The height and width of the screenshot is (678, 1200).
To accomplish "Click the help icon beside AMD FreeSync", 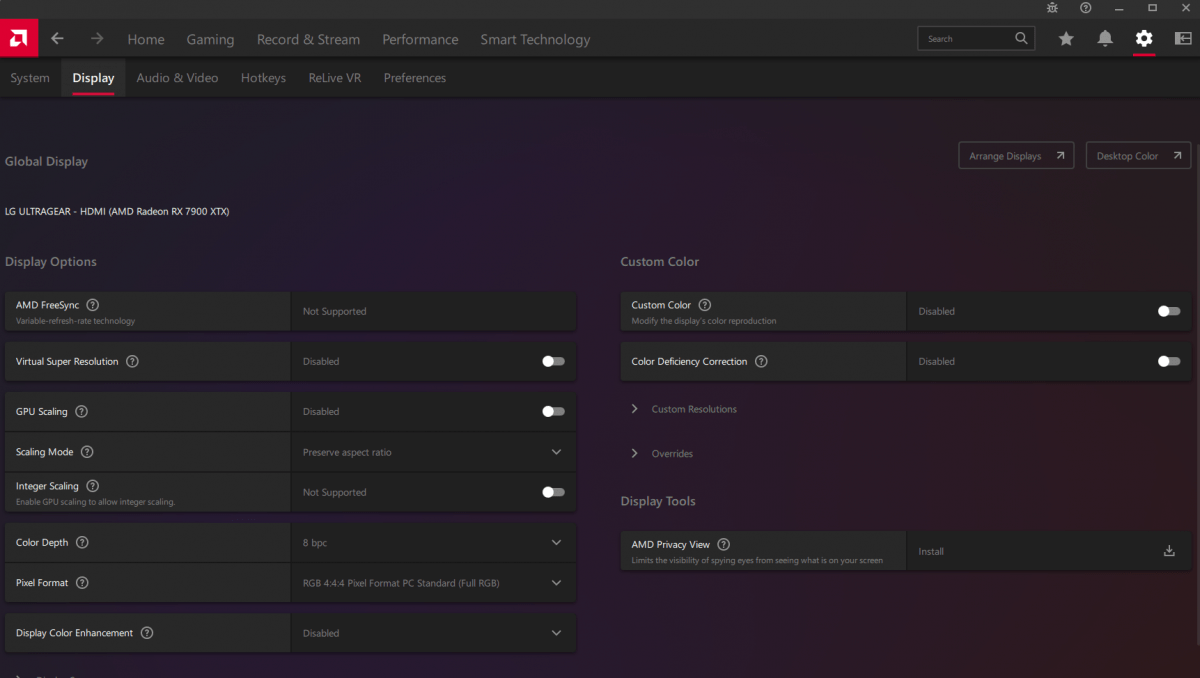I will click(x=93, y=305).
